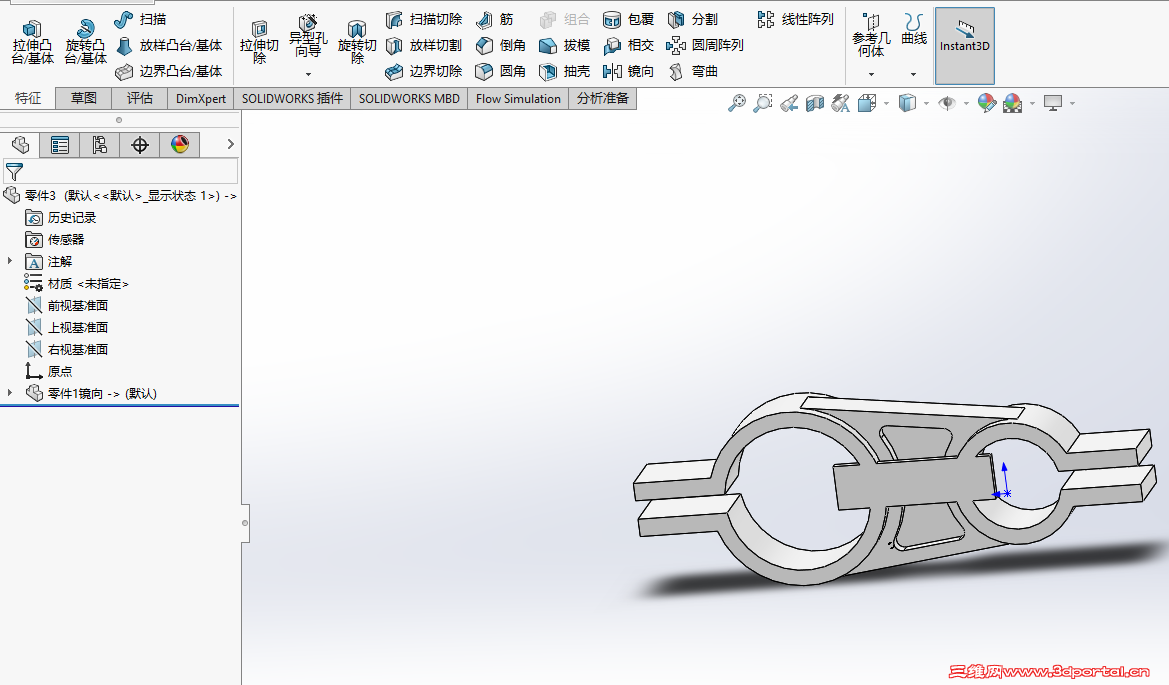Open the Curves dropdown (曲线)
The width and height of the screenshot is (1169, 685).
[x=913, y=75]
